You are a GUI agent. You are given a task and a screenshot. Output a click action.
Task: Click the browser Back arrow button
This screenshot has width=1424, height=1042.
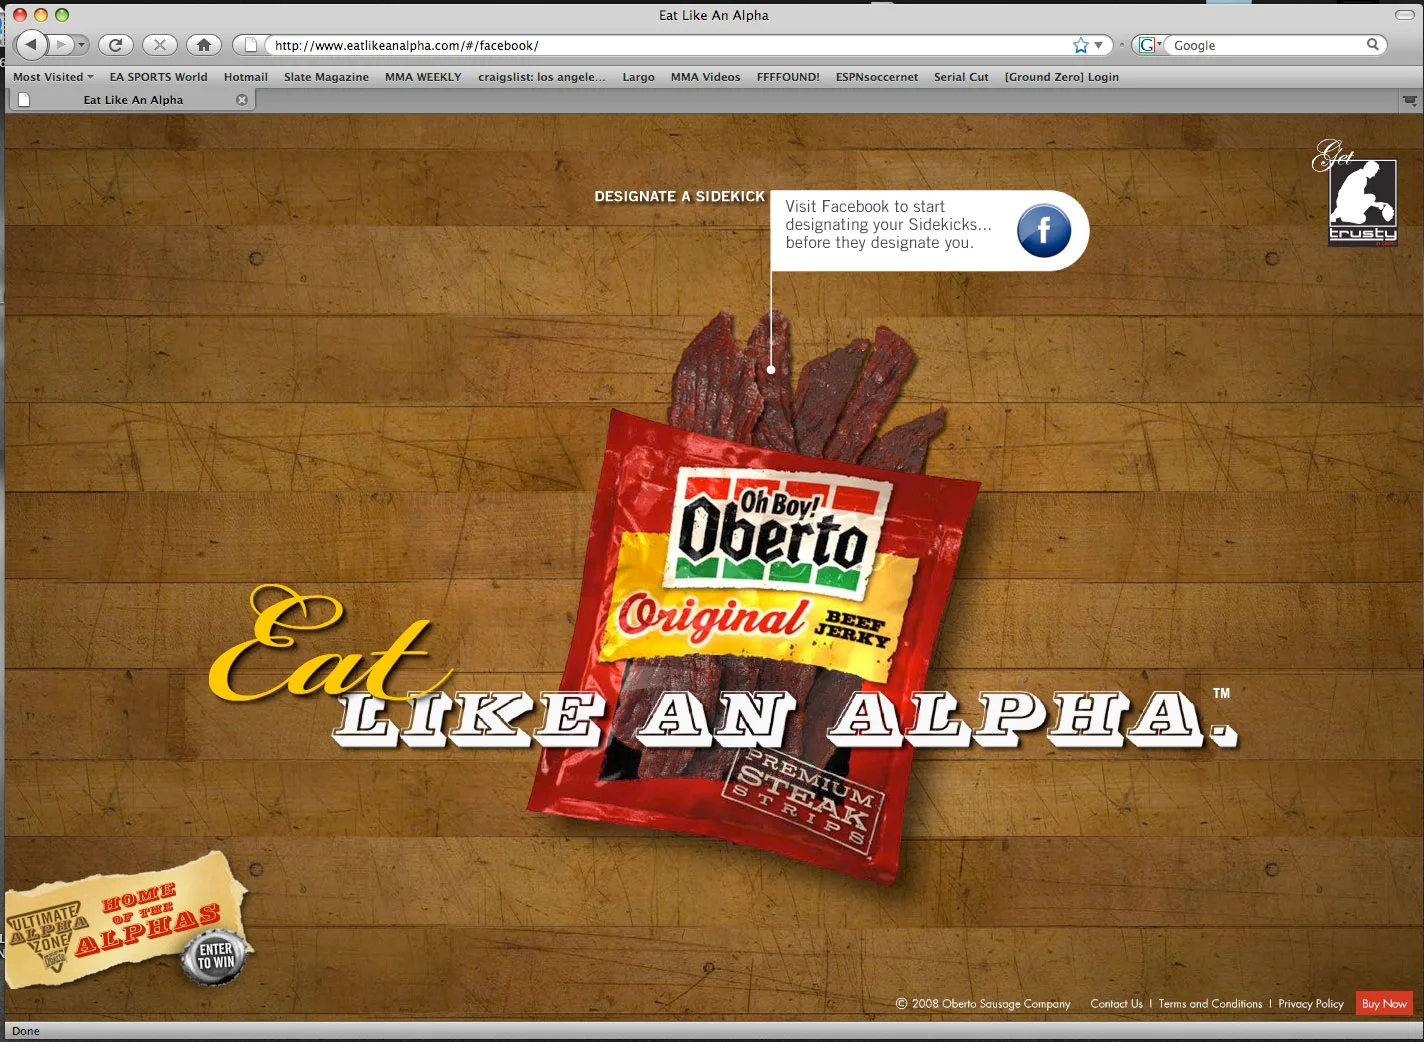coord(32,44)
